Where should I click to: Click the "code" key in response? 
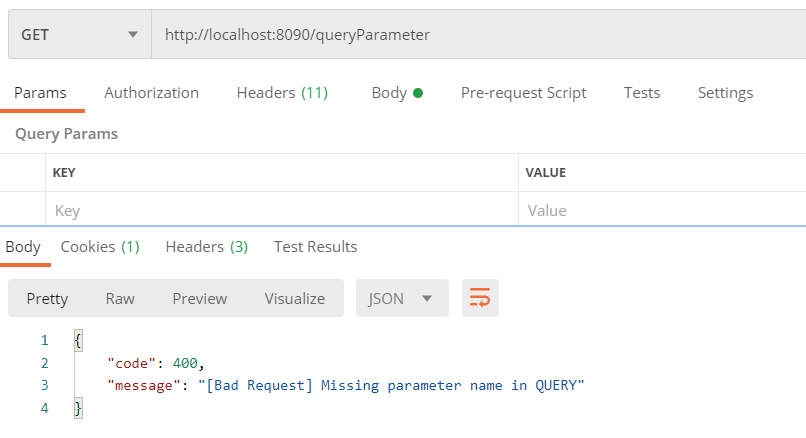tap(131, 363)
